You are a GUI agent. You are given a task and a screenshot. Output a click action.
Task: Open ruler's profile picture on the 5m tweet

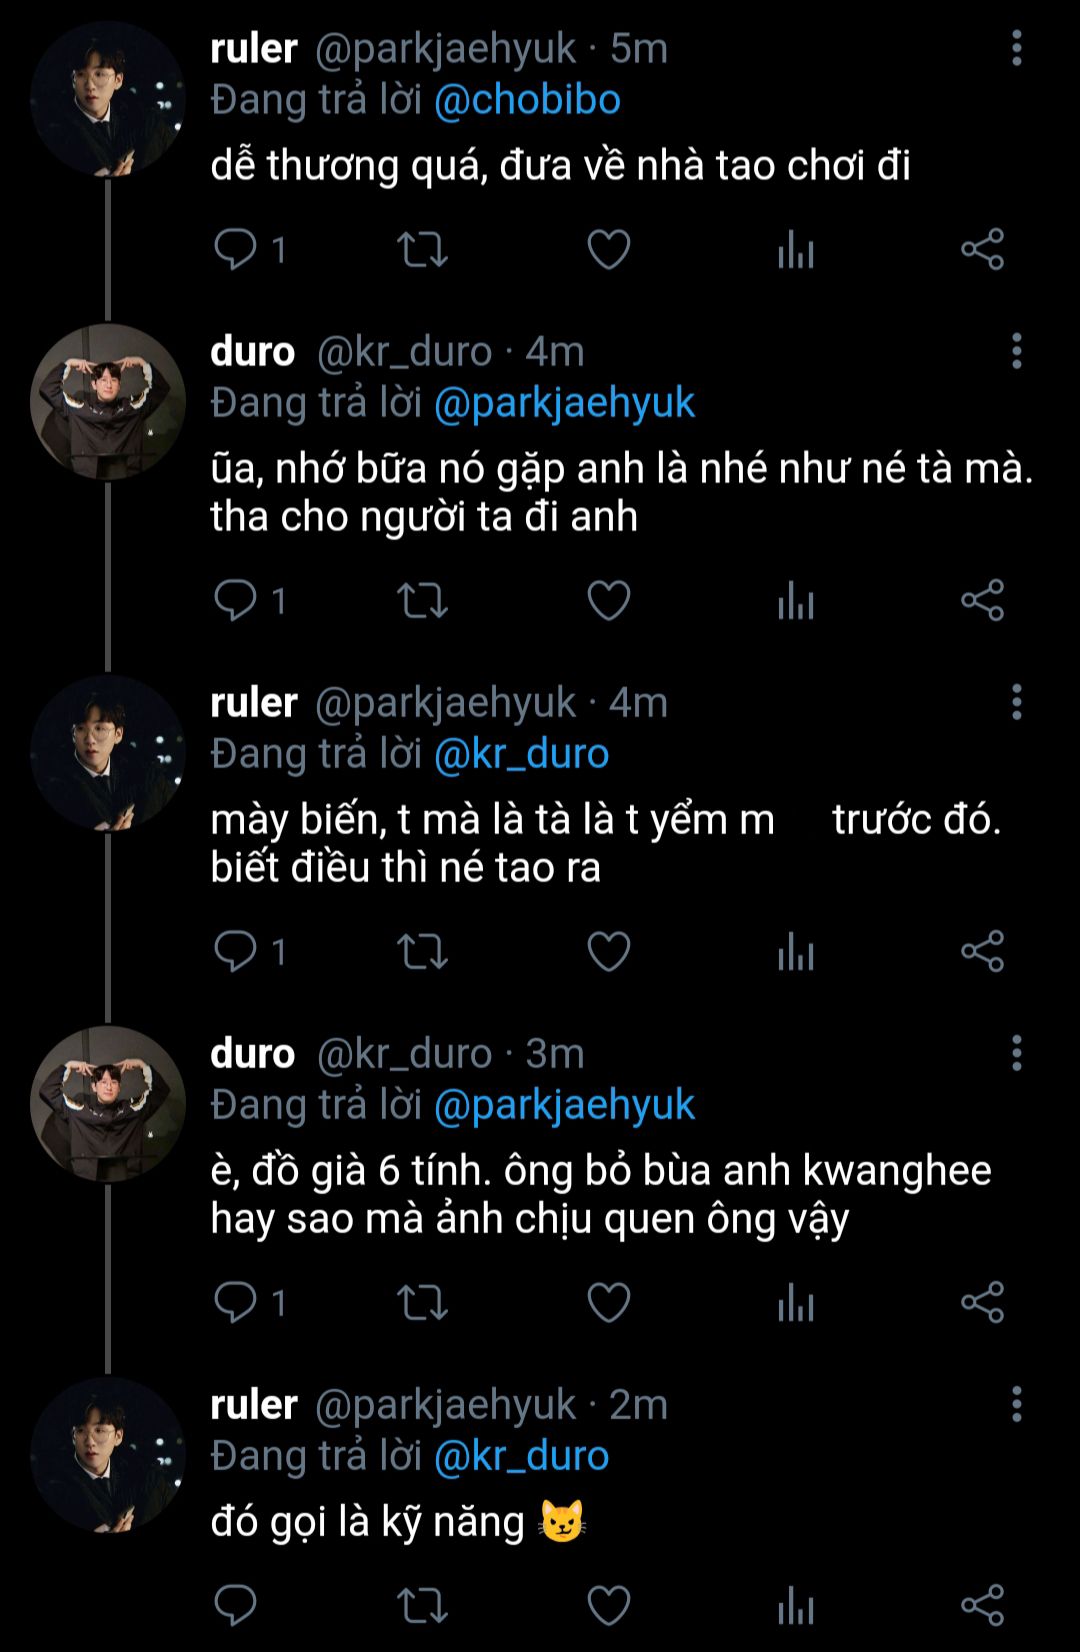107,100
